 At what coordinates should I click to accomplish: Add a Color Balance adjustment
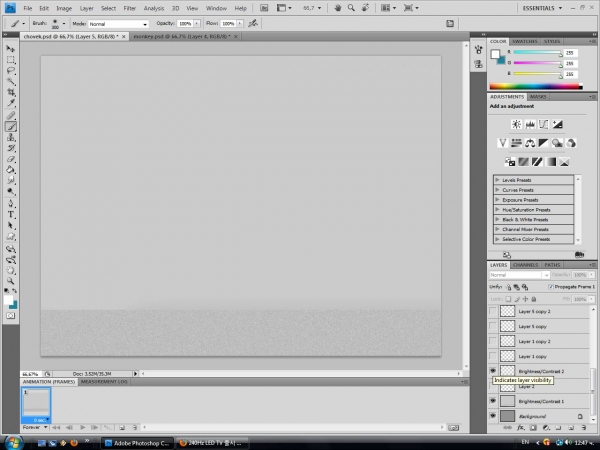530,143
